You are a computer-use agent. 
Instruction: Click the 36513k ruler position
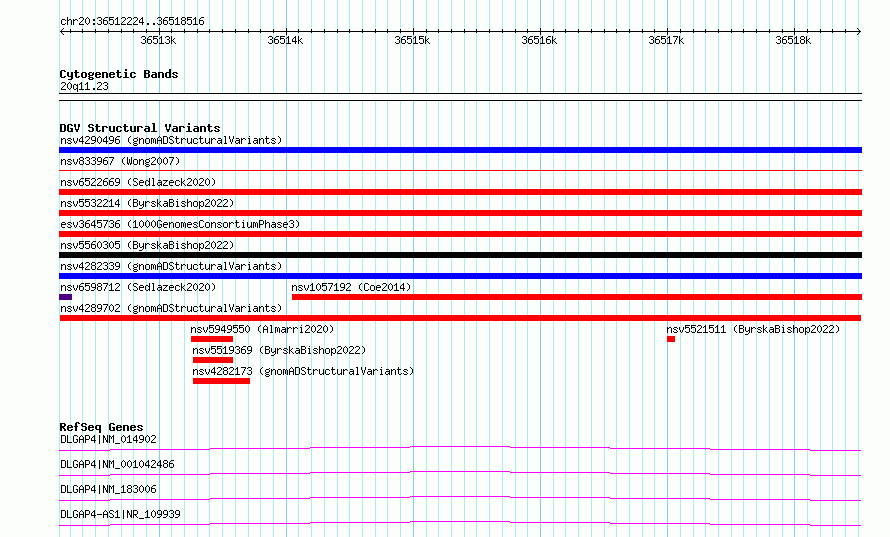pyautogui.click(x=158, y=40)
